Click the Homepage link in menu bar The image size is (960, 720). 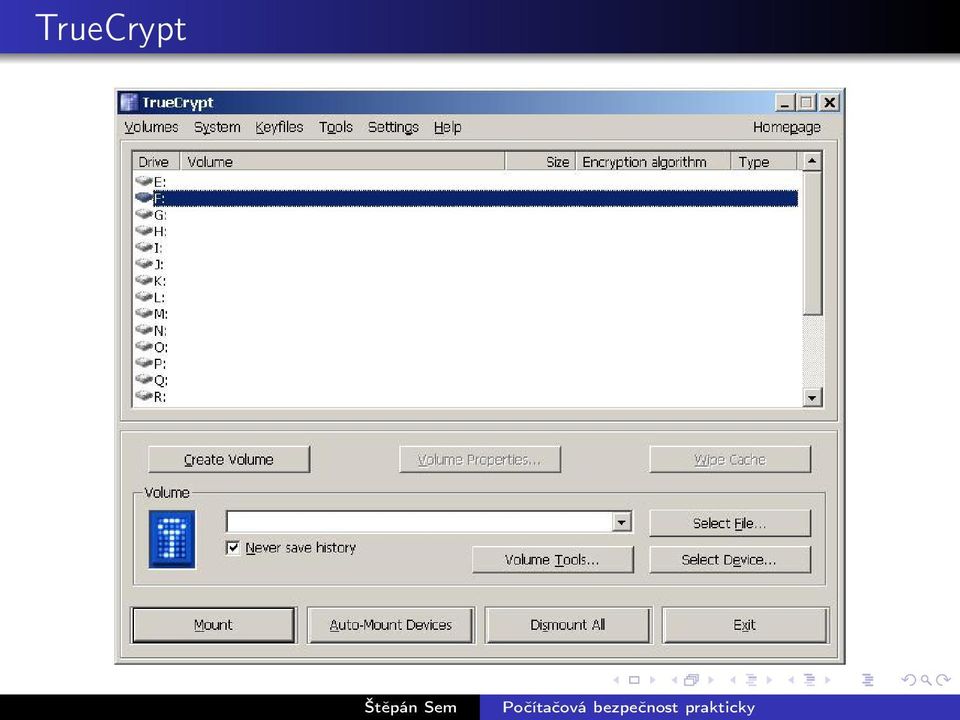tap(787, 127)
